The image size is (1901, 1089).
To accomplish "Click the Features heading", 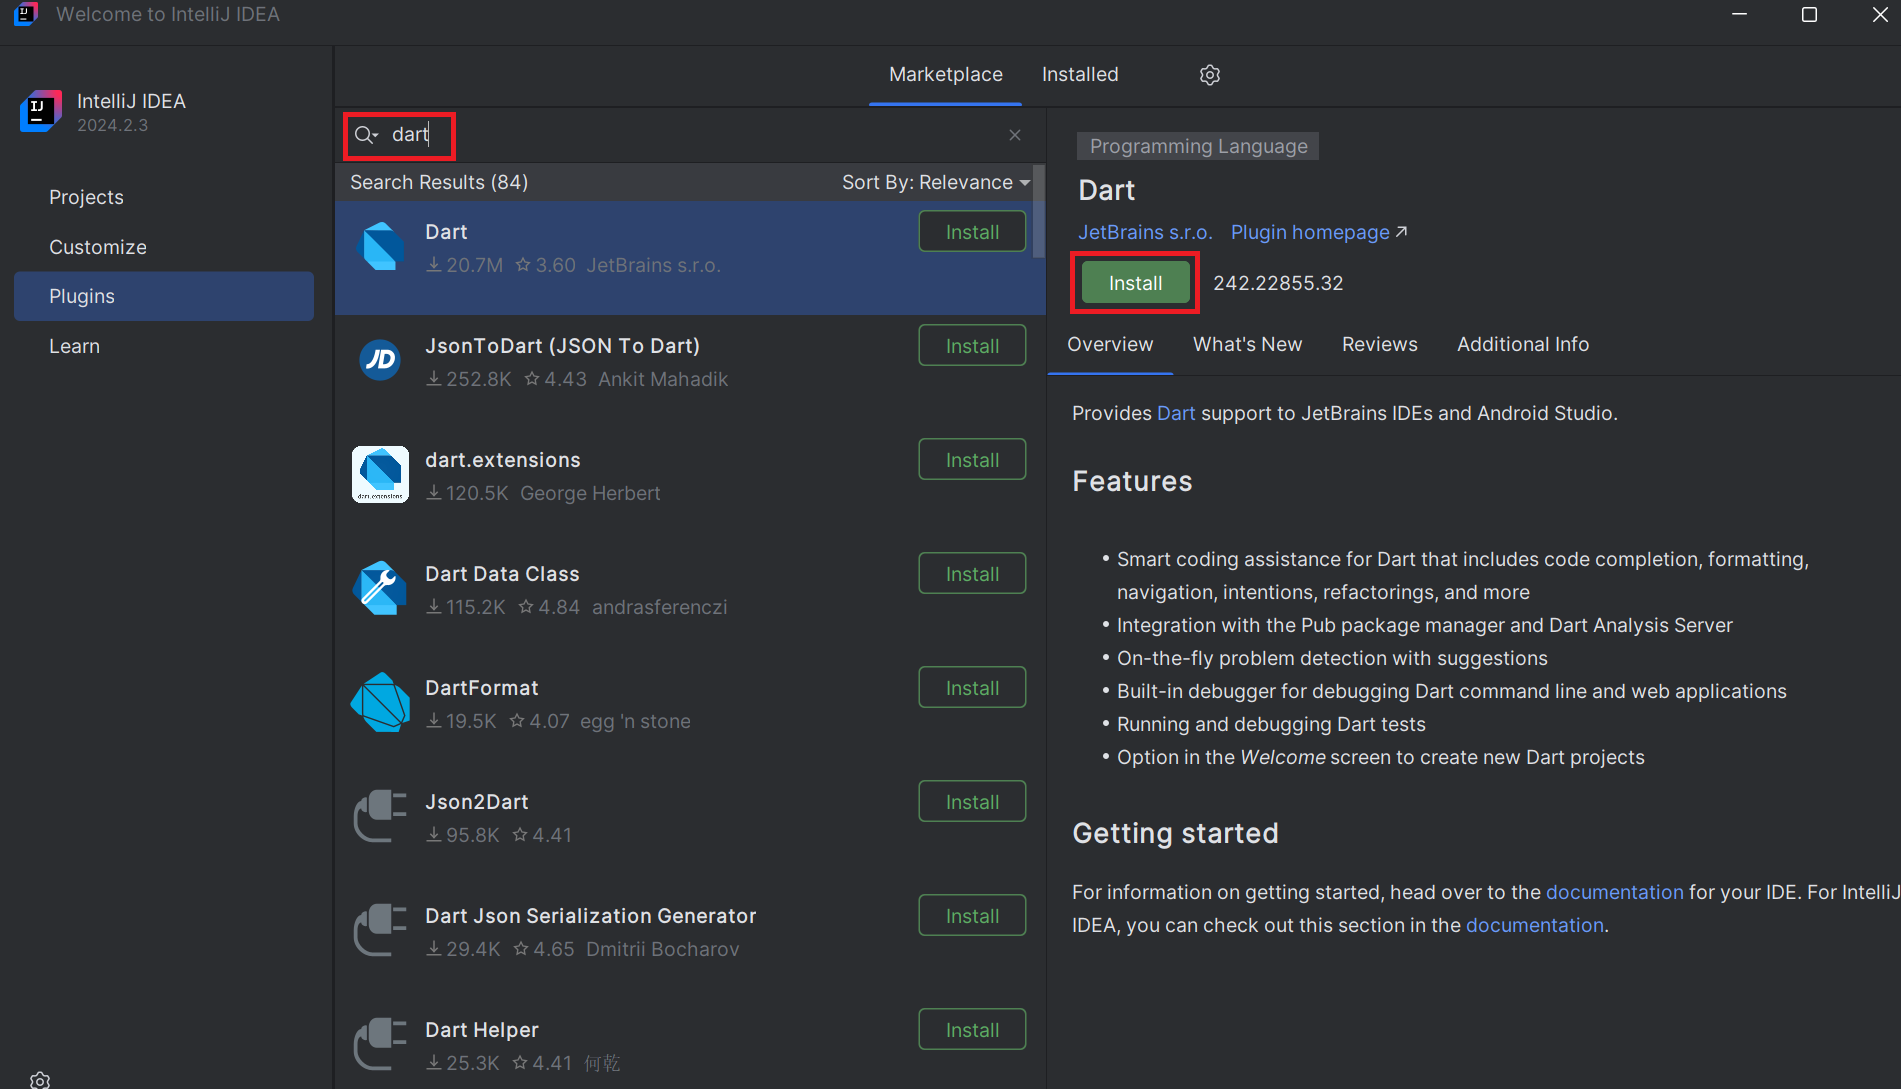I will 1132,481.
